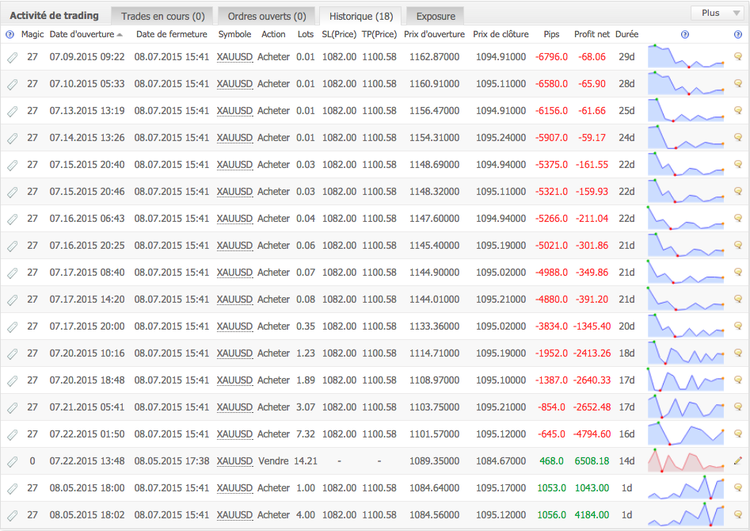Open the comment bubble on the first trade row

(x=738, y=57)
